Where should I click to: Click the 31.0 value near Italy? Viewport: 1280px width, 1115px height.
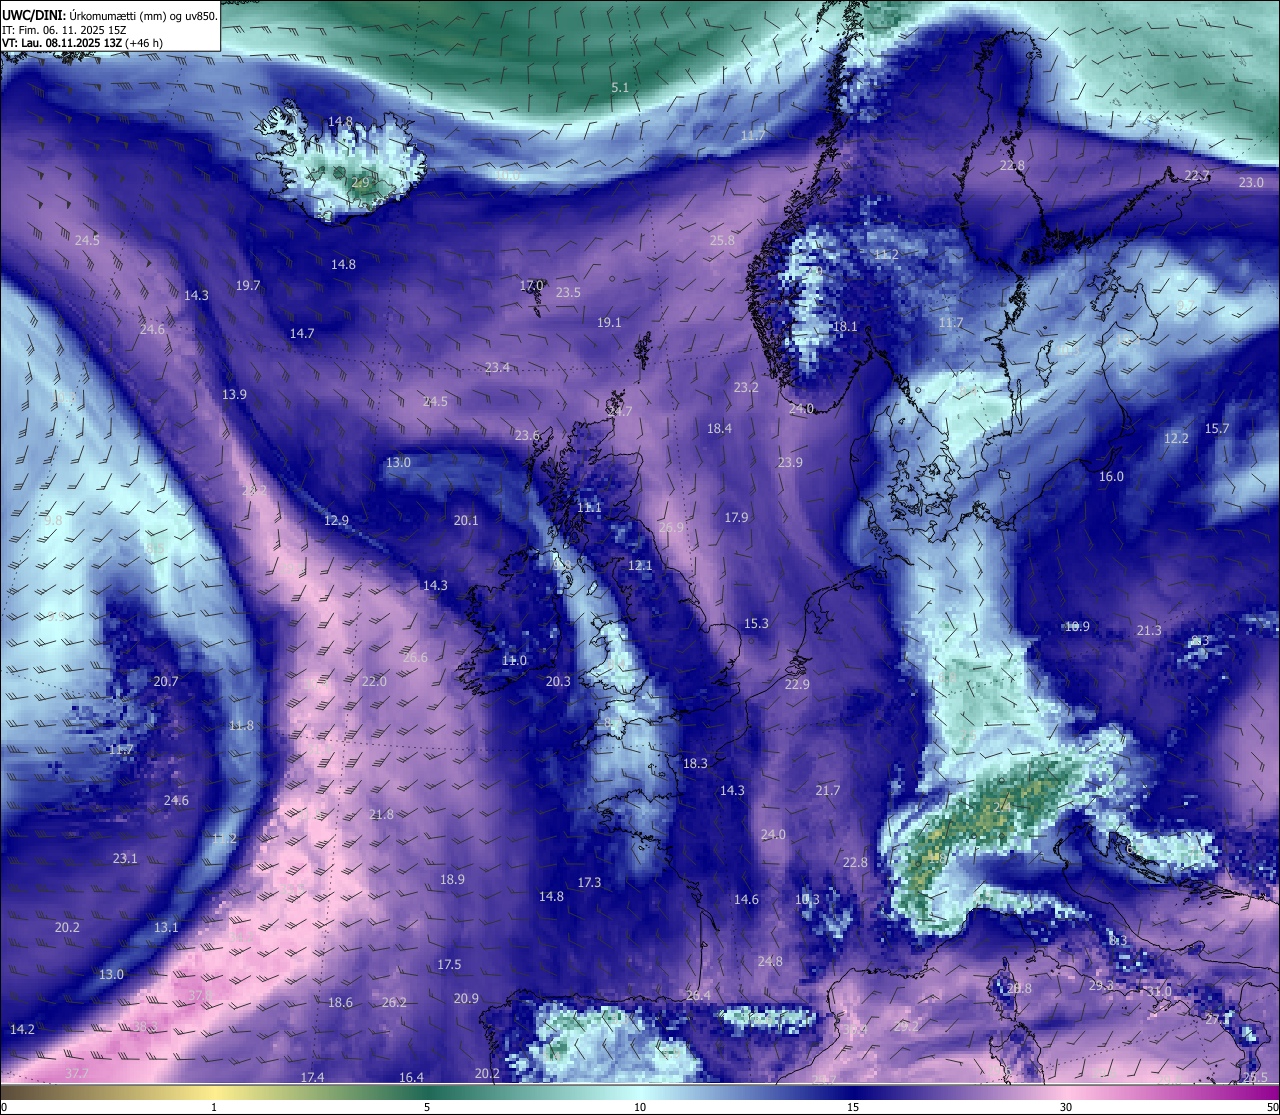tap(1159, 991)
